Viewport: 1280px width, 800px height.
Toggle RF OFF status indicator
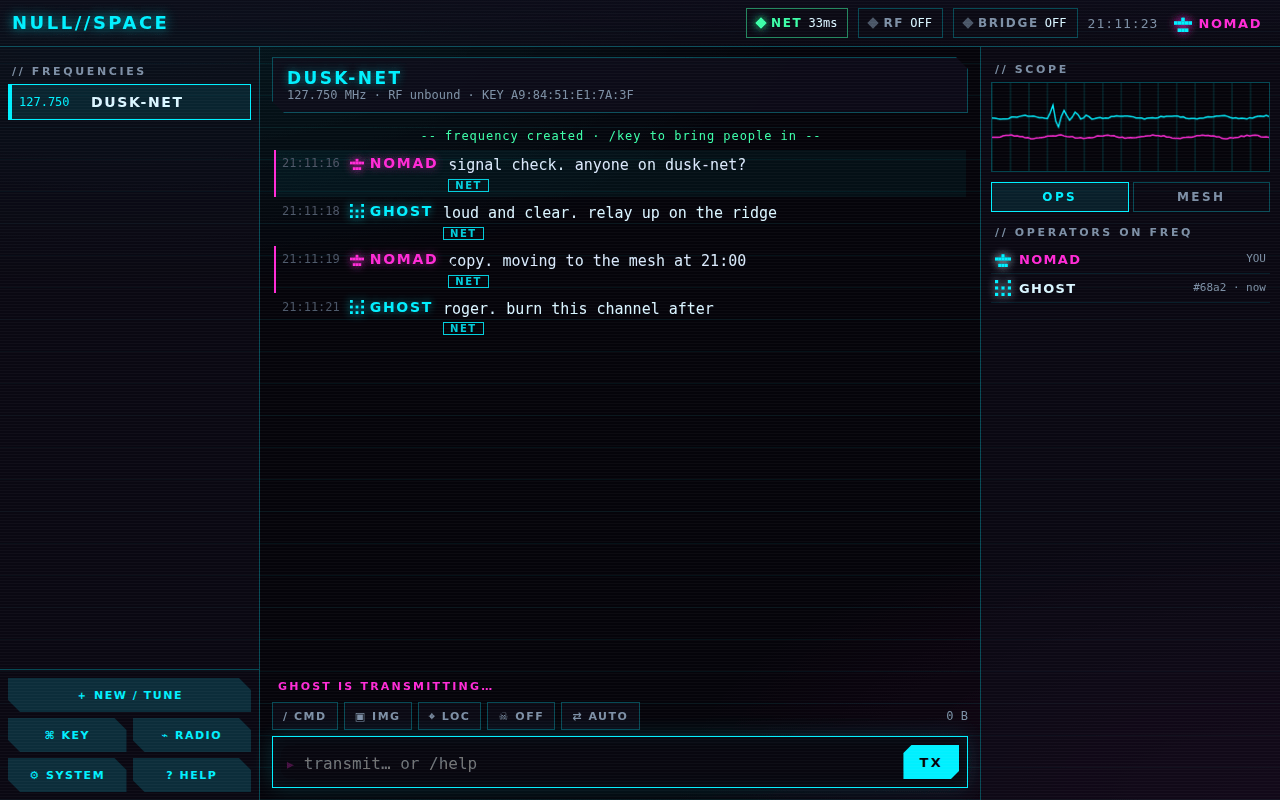click(900, 23)
